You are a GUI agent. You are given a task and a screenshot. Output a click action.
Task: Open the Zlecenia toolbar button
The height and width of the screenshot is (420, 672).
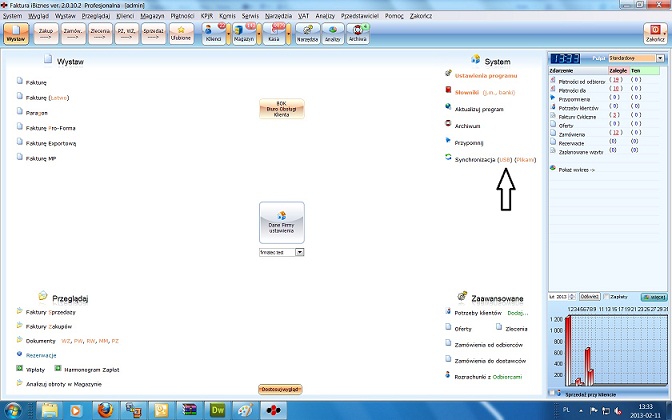point(100,33)
